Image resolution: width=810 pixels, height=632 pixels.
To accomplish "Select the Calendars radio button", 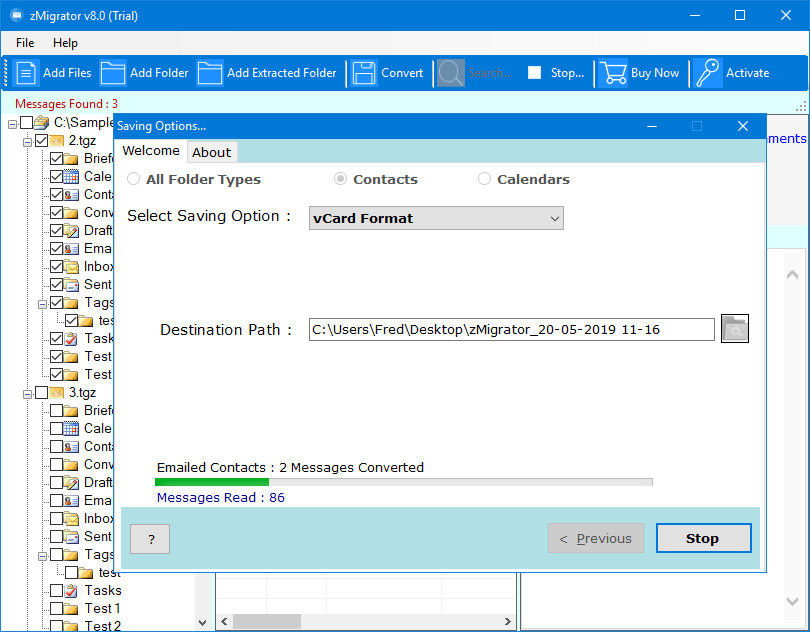I will coord(484,179).
